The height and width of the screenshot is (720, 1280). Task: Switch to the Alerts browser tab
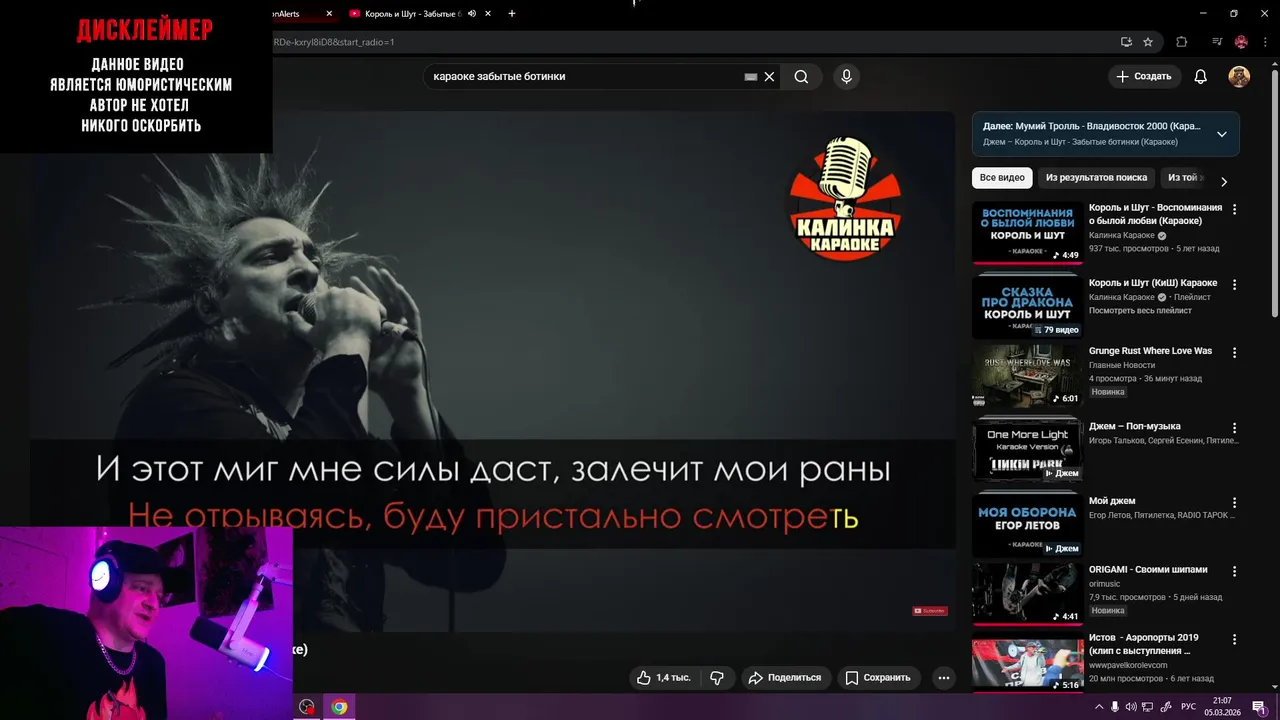click(290, 14)
